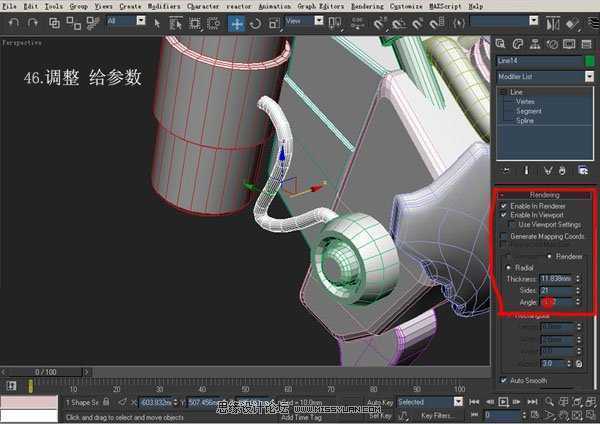
Task: Select the Renderer radio button
Action: click(x=549, y=256)
